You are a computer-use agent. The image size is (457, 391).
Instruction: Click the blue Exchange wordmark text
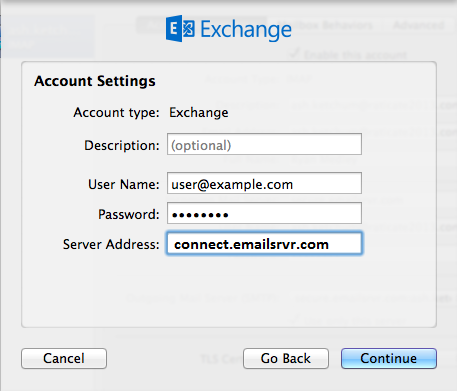tap(246, 30)
